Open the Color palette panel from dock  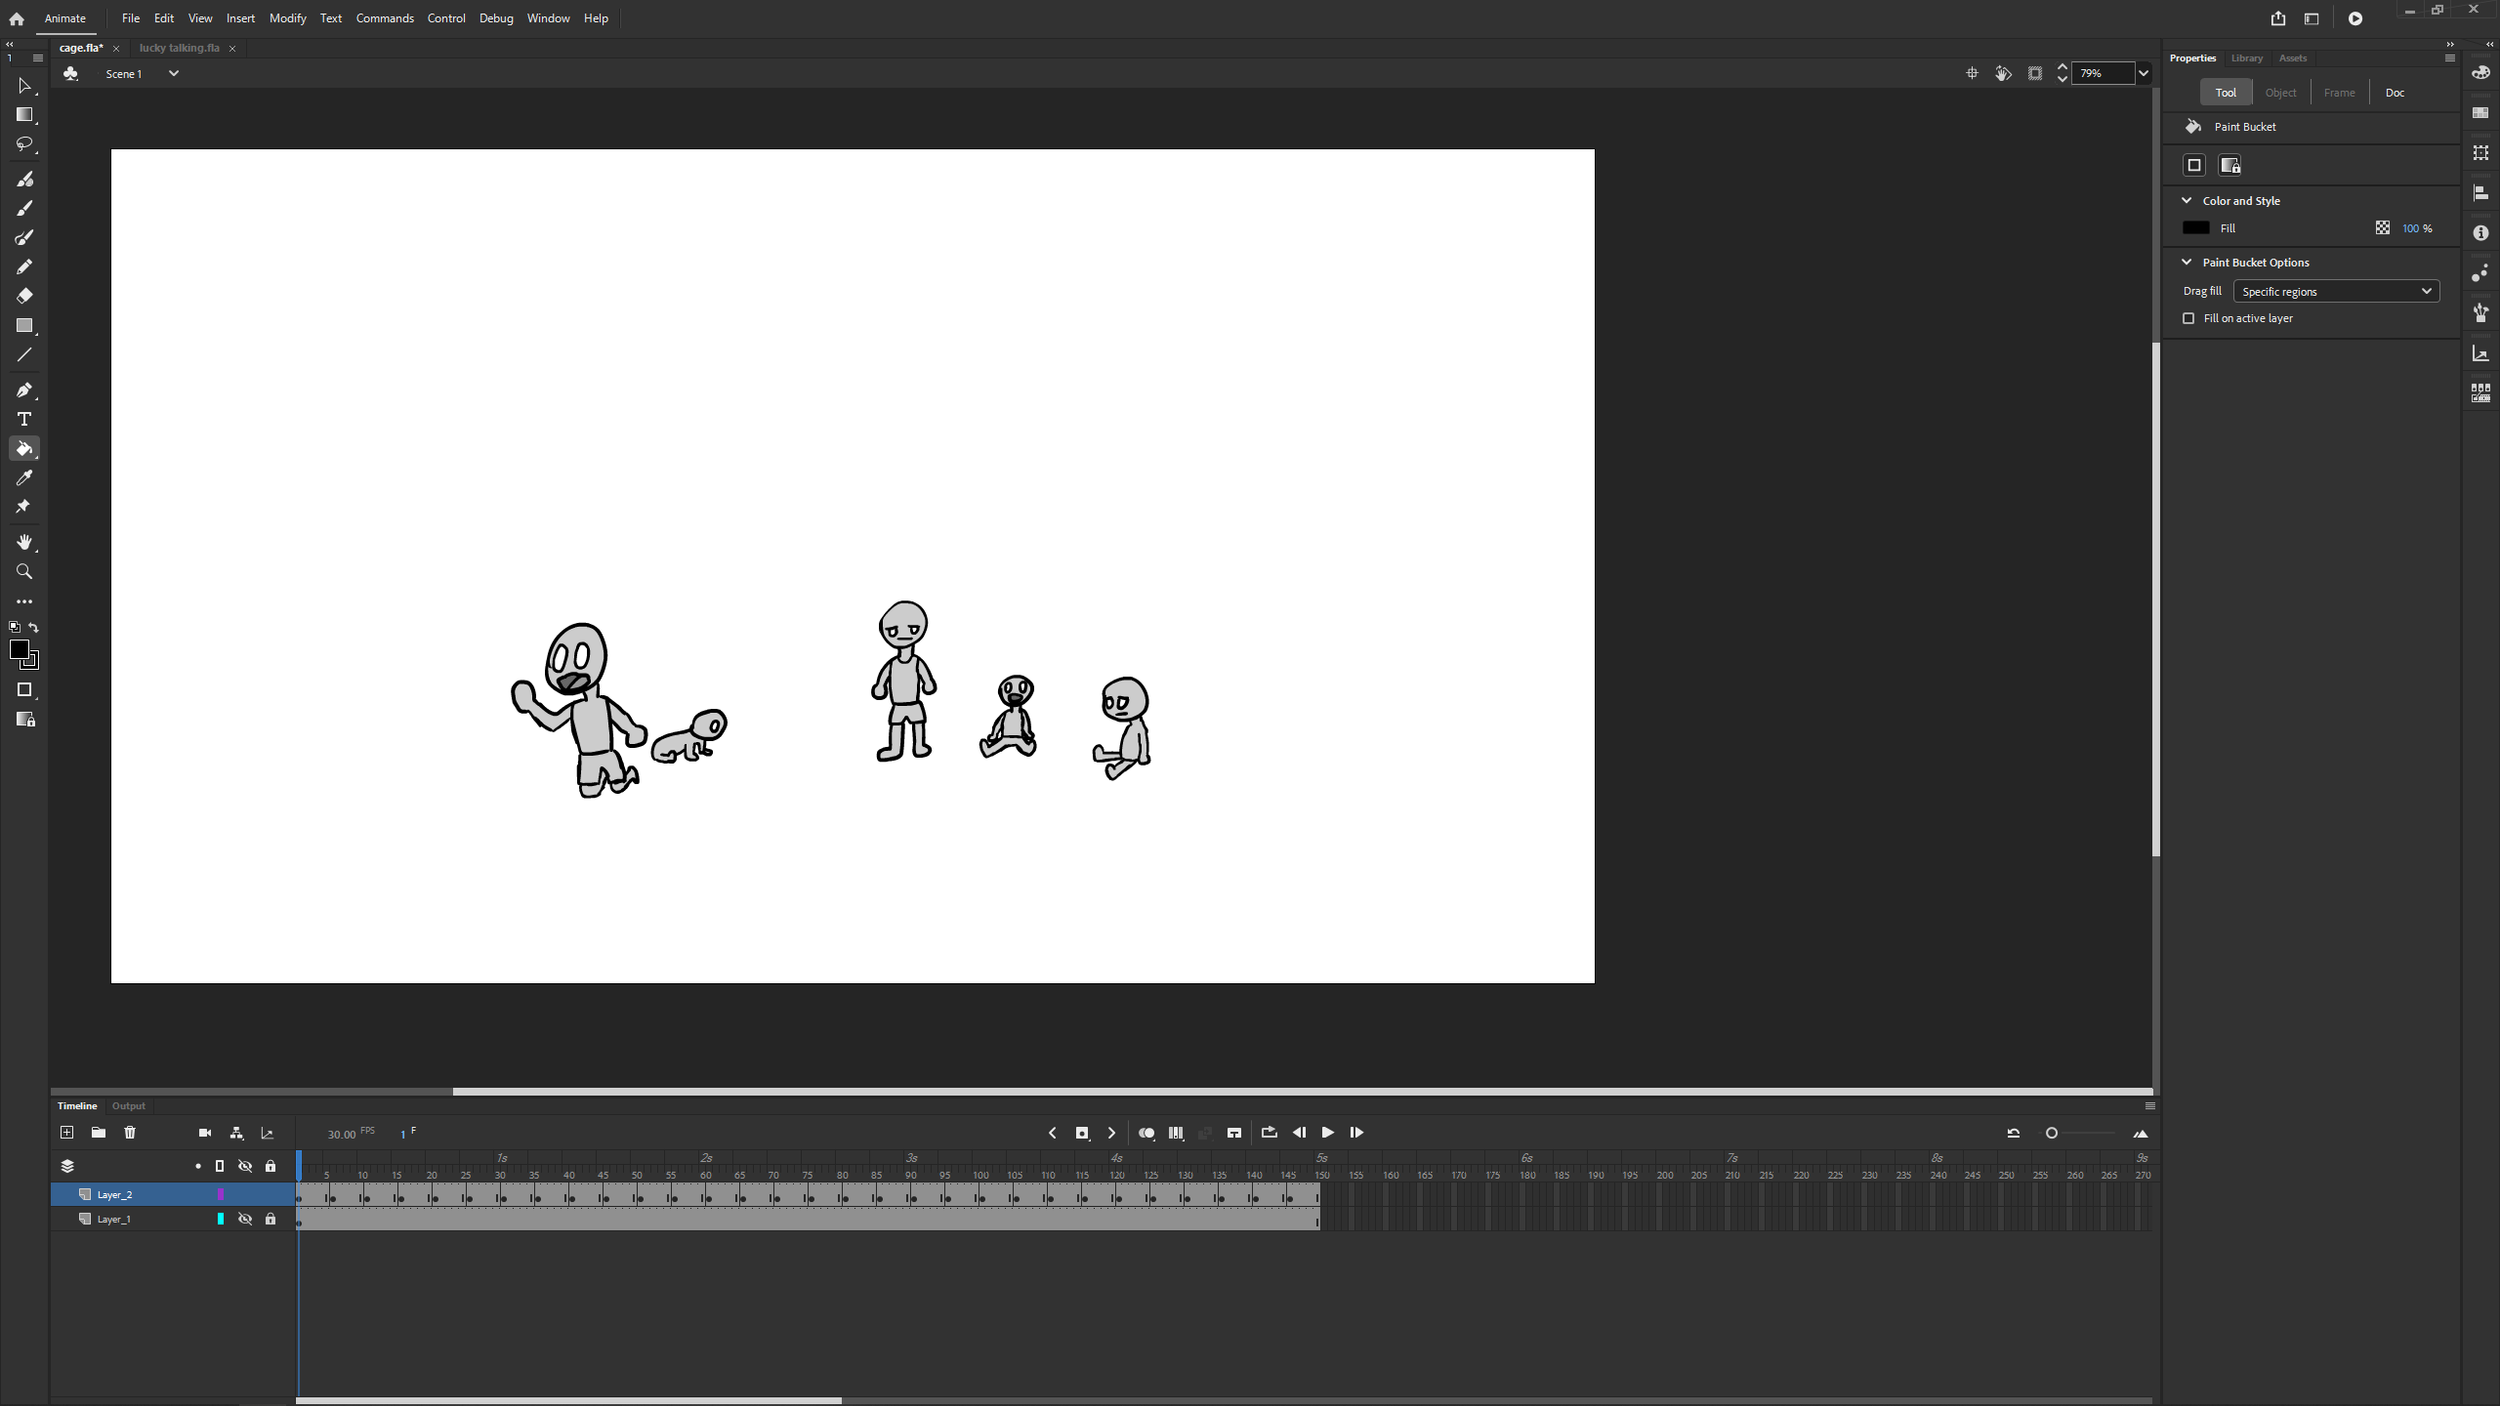(2481, 73)
